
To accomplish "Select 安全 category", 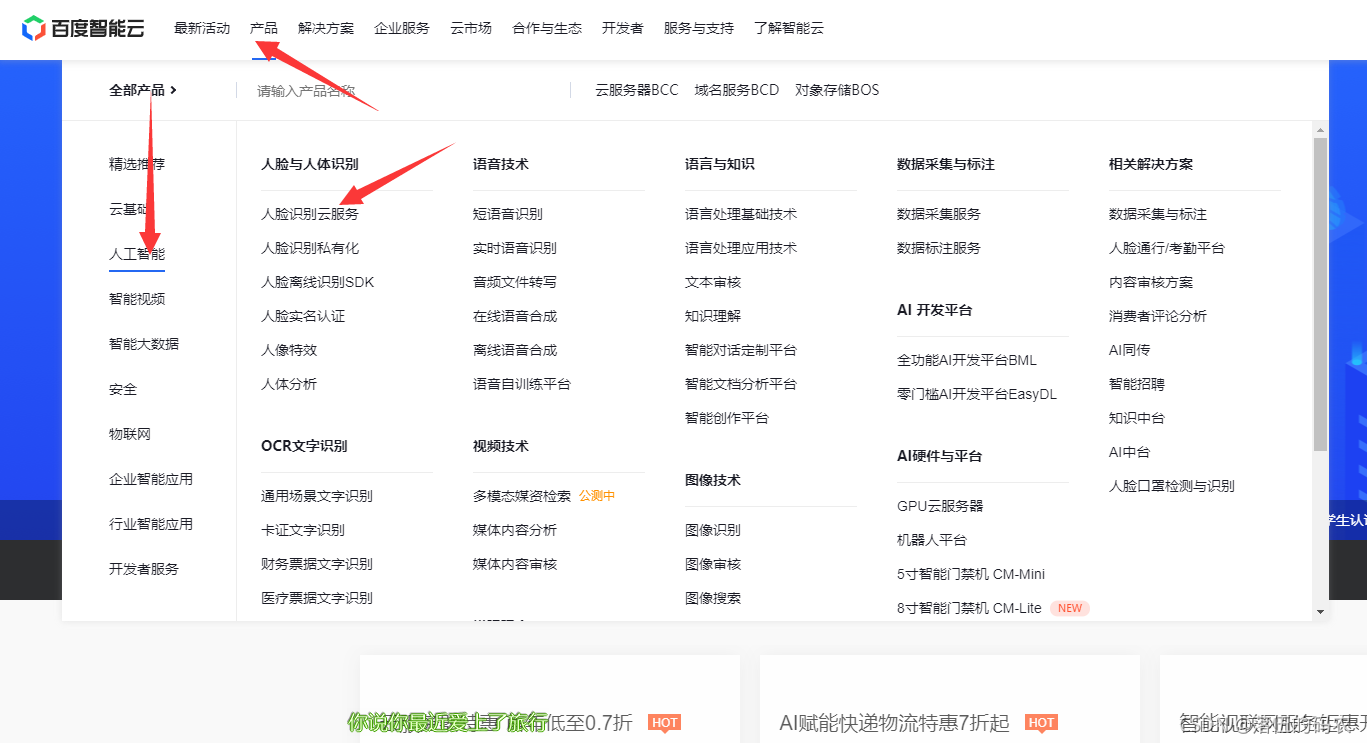I will (x=123, y=389).
